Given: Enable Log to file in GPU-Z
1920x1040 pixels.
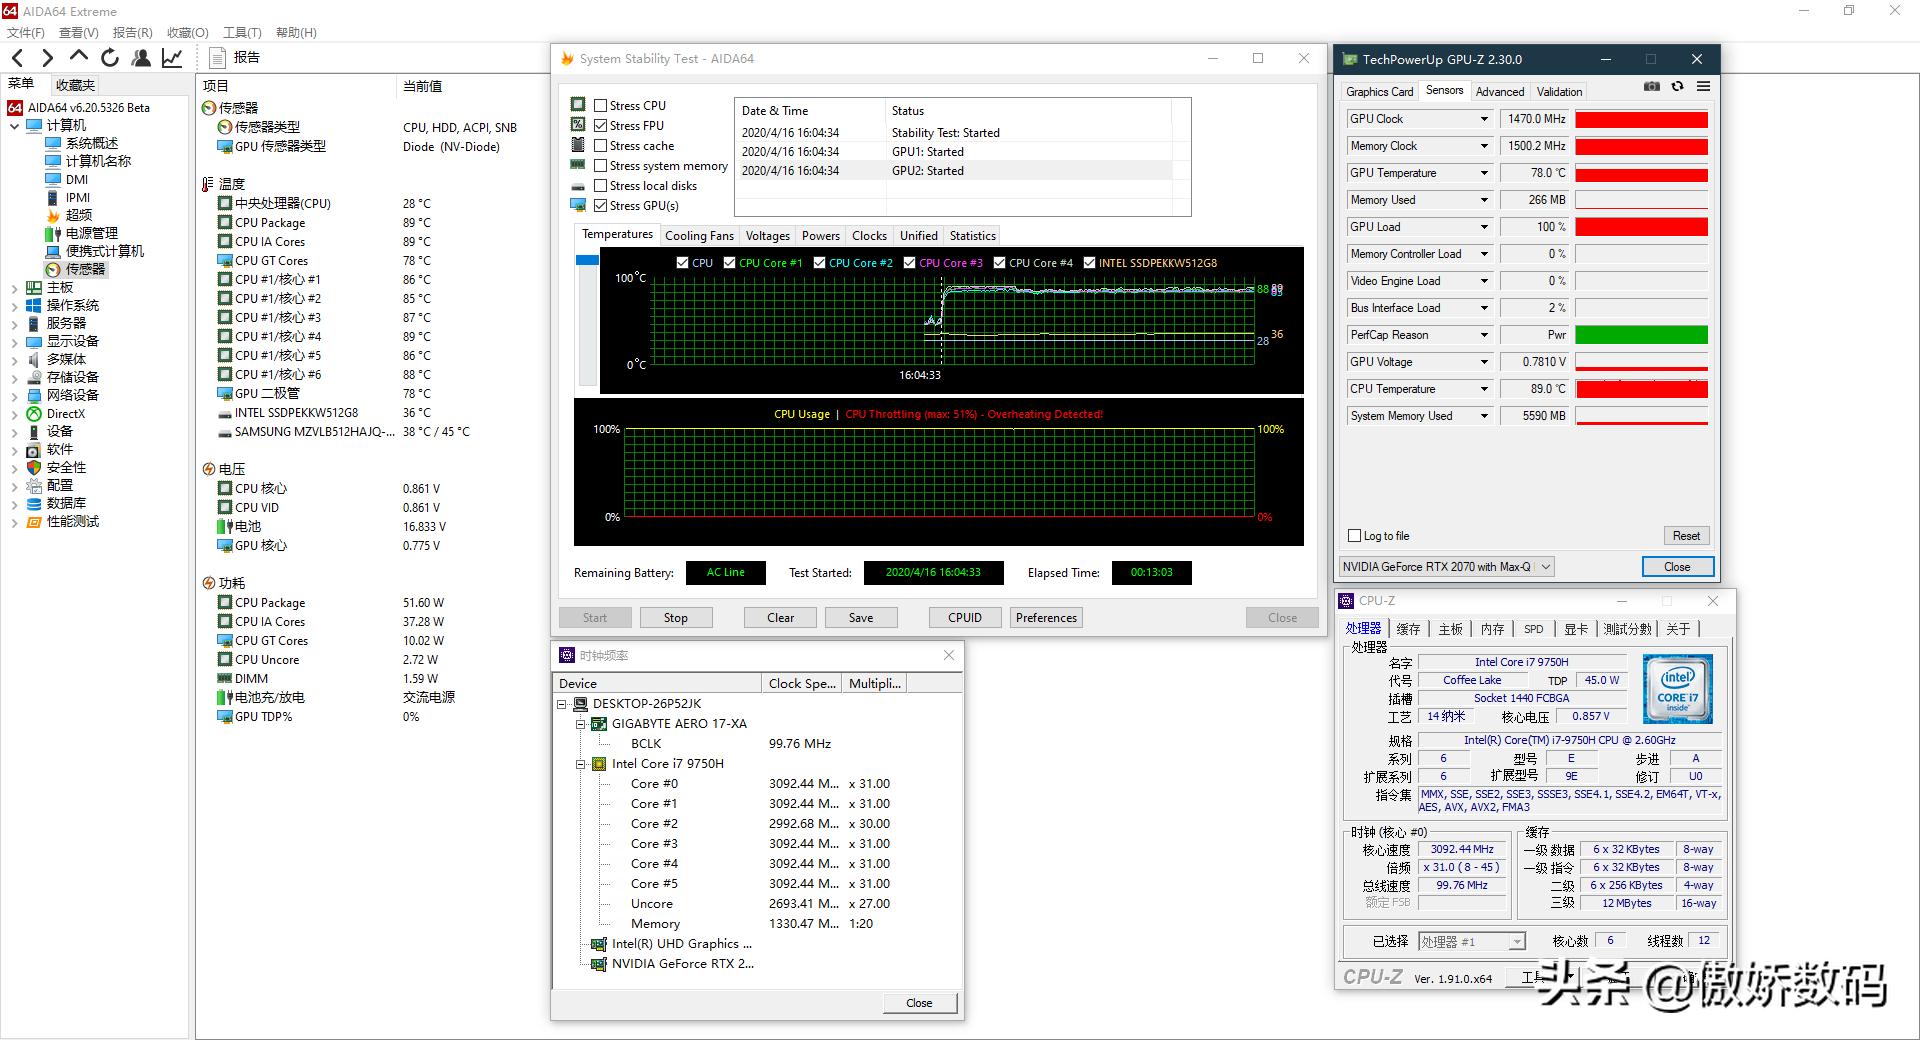Looking at the screenshot, I should pyautogui.click(x=1355, y=536).
